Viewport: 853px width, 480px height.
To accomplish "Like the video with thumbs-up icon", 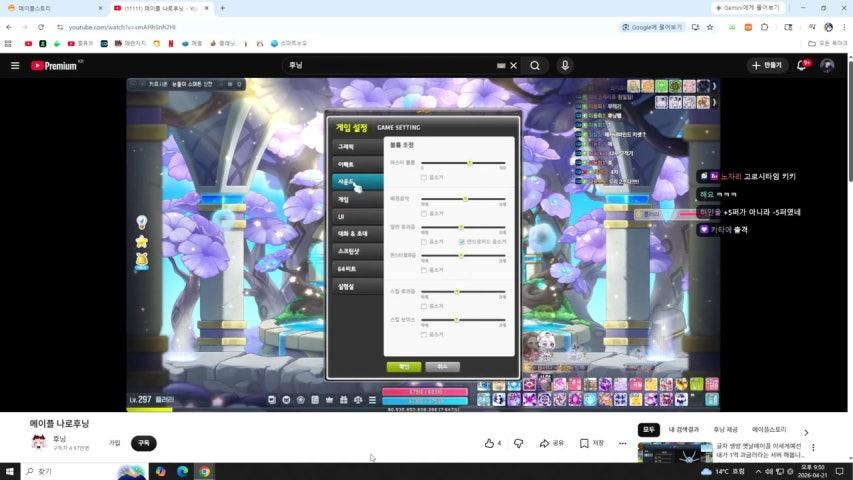I will (490, 443).
